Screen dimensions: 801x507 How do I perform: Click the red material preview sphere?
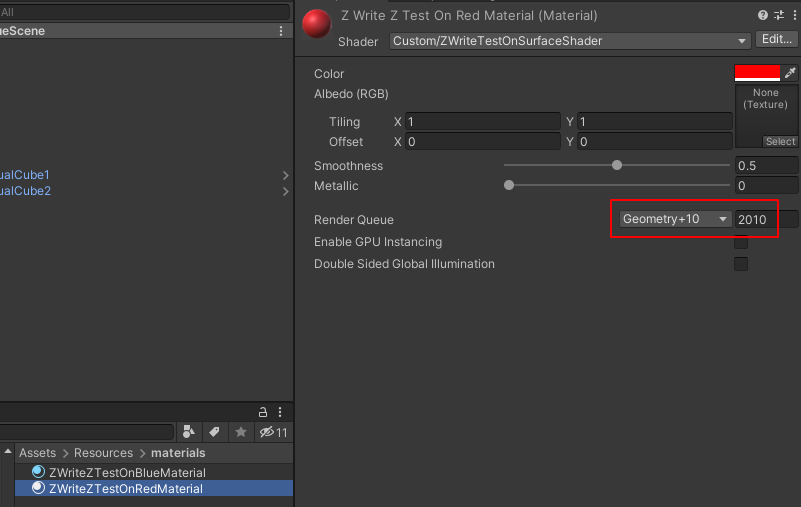[317, 24]
